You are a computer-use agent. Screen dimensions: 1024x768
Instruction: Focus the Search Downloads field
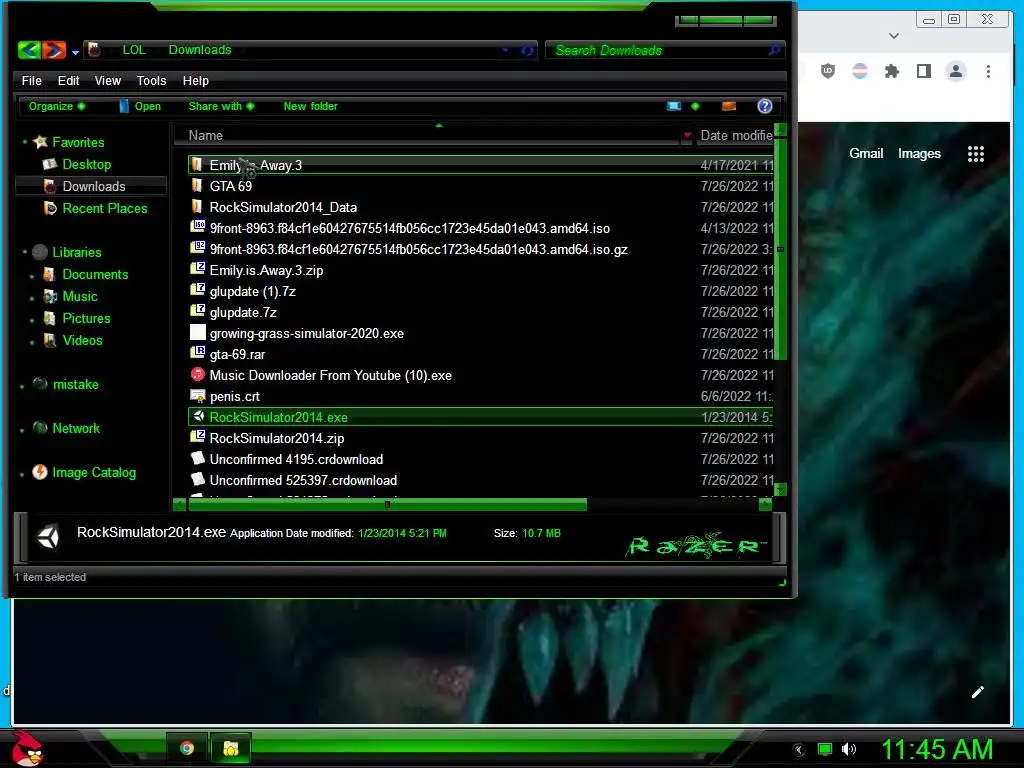pyautogui.click(x=658, y=50)
